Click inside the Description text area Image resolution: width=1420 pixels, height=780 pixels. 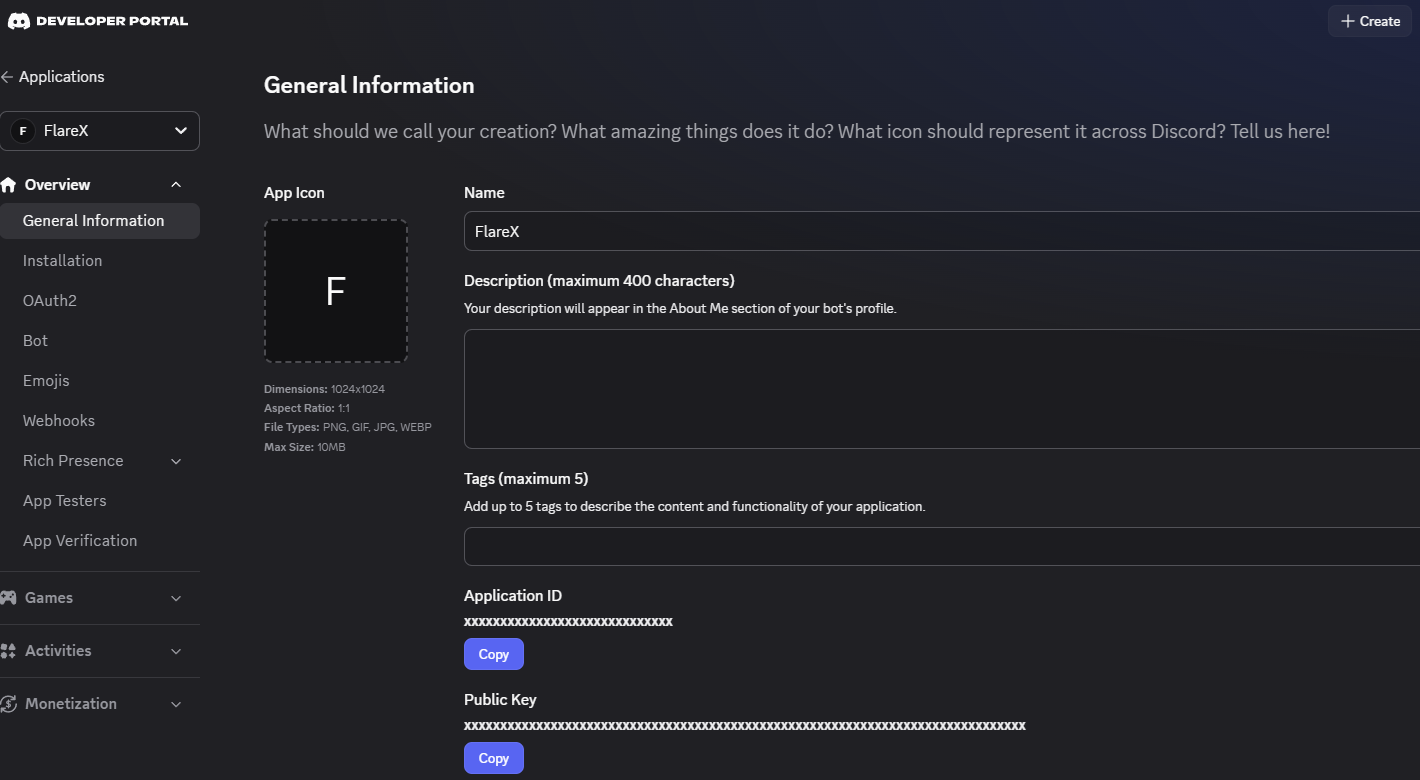click(942, 389)
